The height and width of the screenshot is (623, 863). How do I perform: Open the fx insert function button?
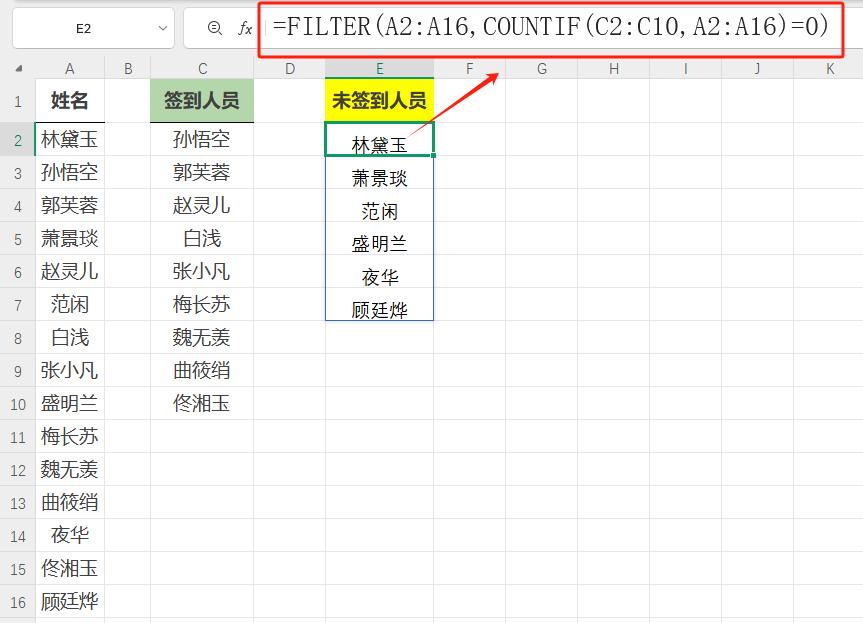pyautogui.click(x=245, y=28)
